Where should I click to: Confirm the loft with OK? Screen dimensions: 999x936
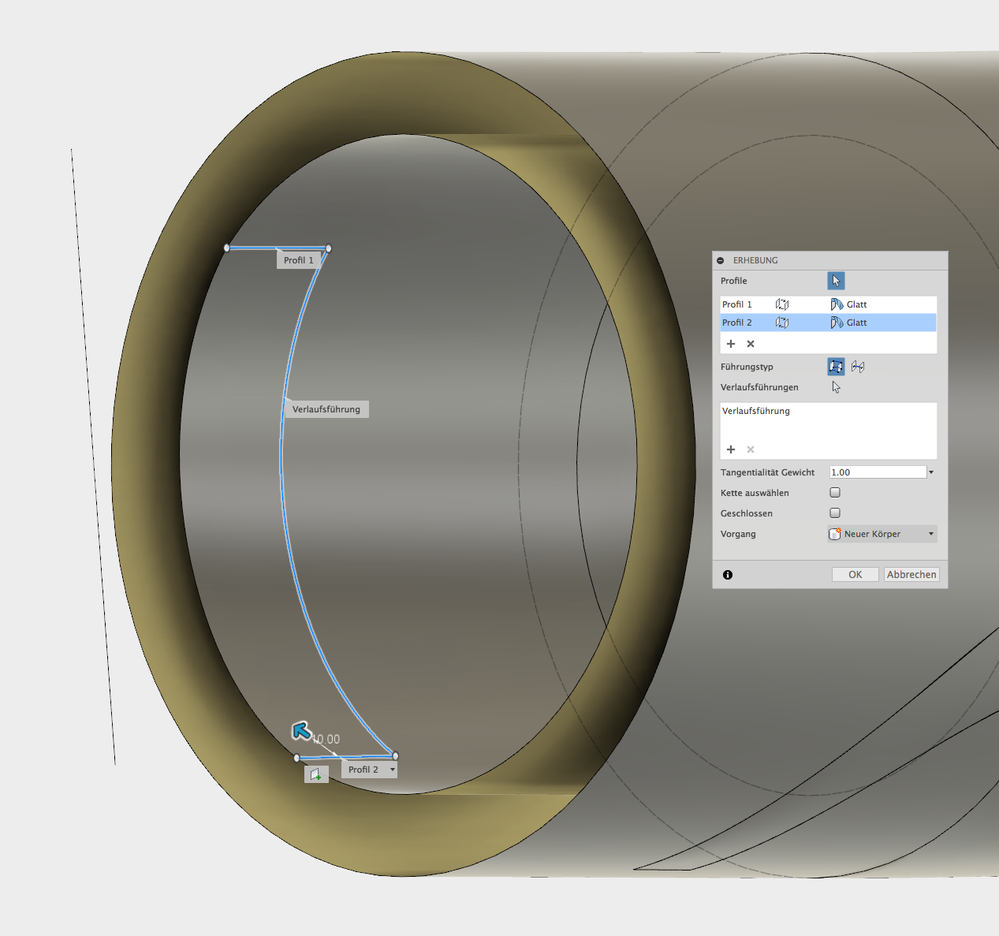(x=855, y=575)
